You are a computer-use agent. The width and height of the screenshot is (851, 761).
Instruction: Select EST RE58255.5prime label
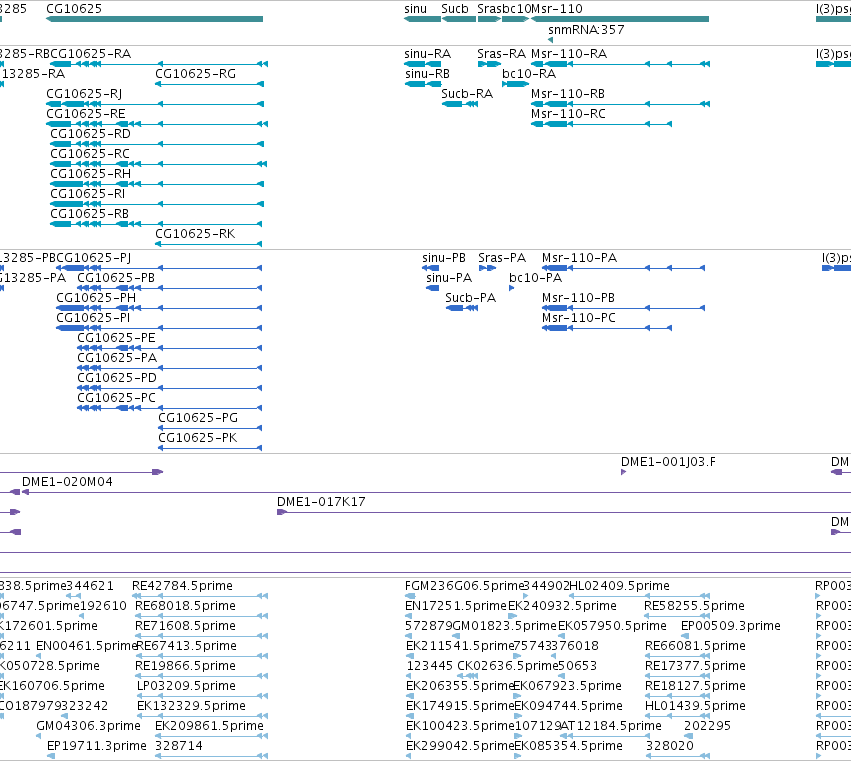pos(694,606)
